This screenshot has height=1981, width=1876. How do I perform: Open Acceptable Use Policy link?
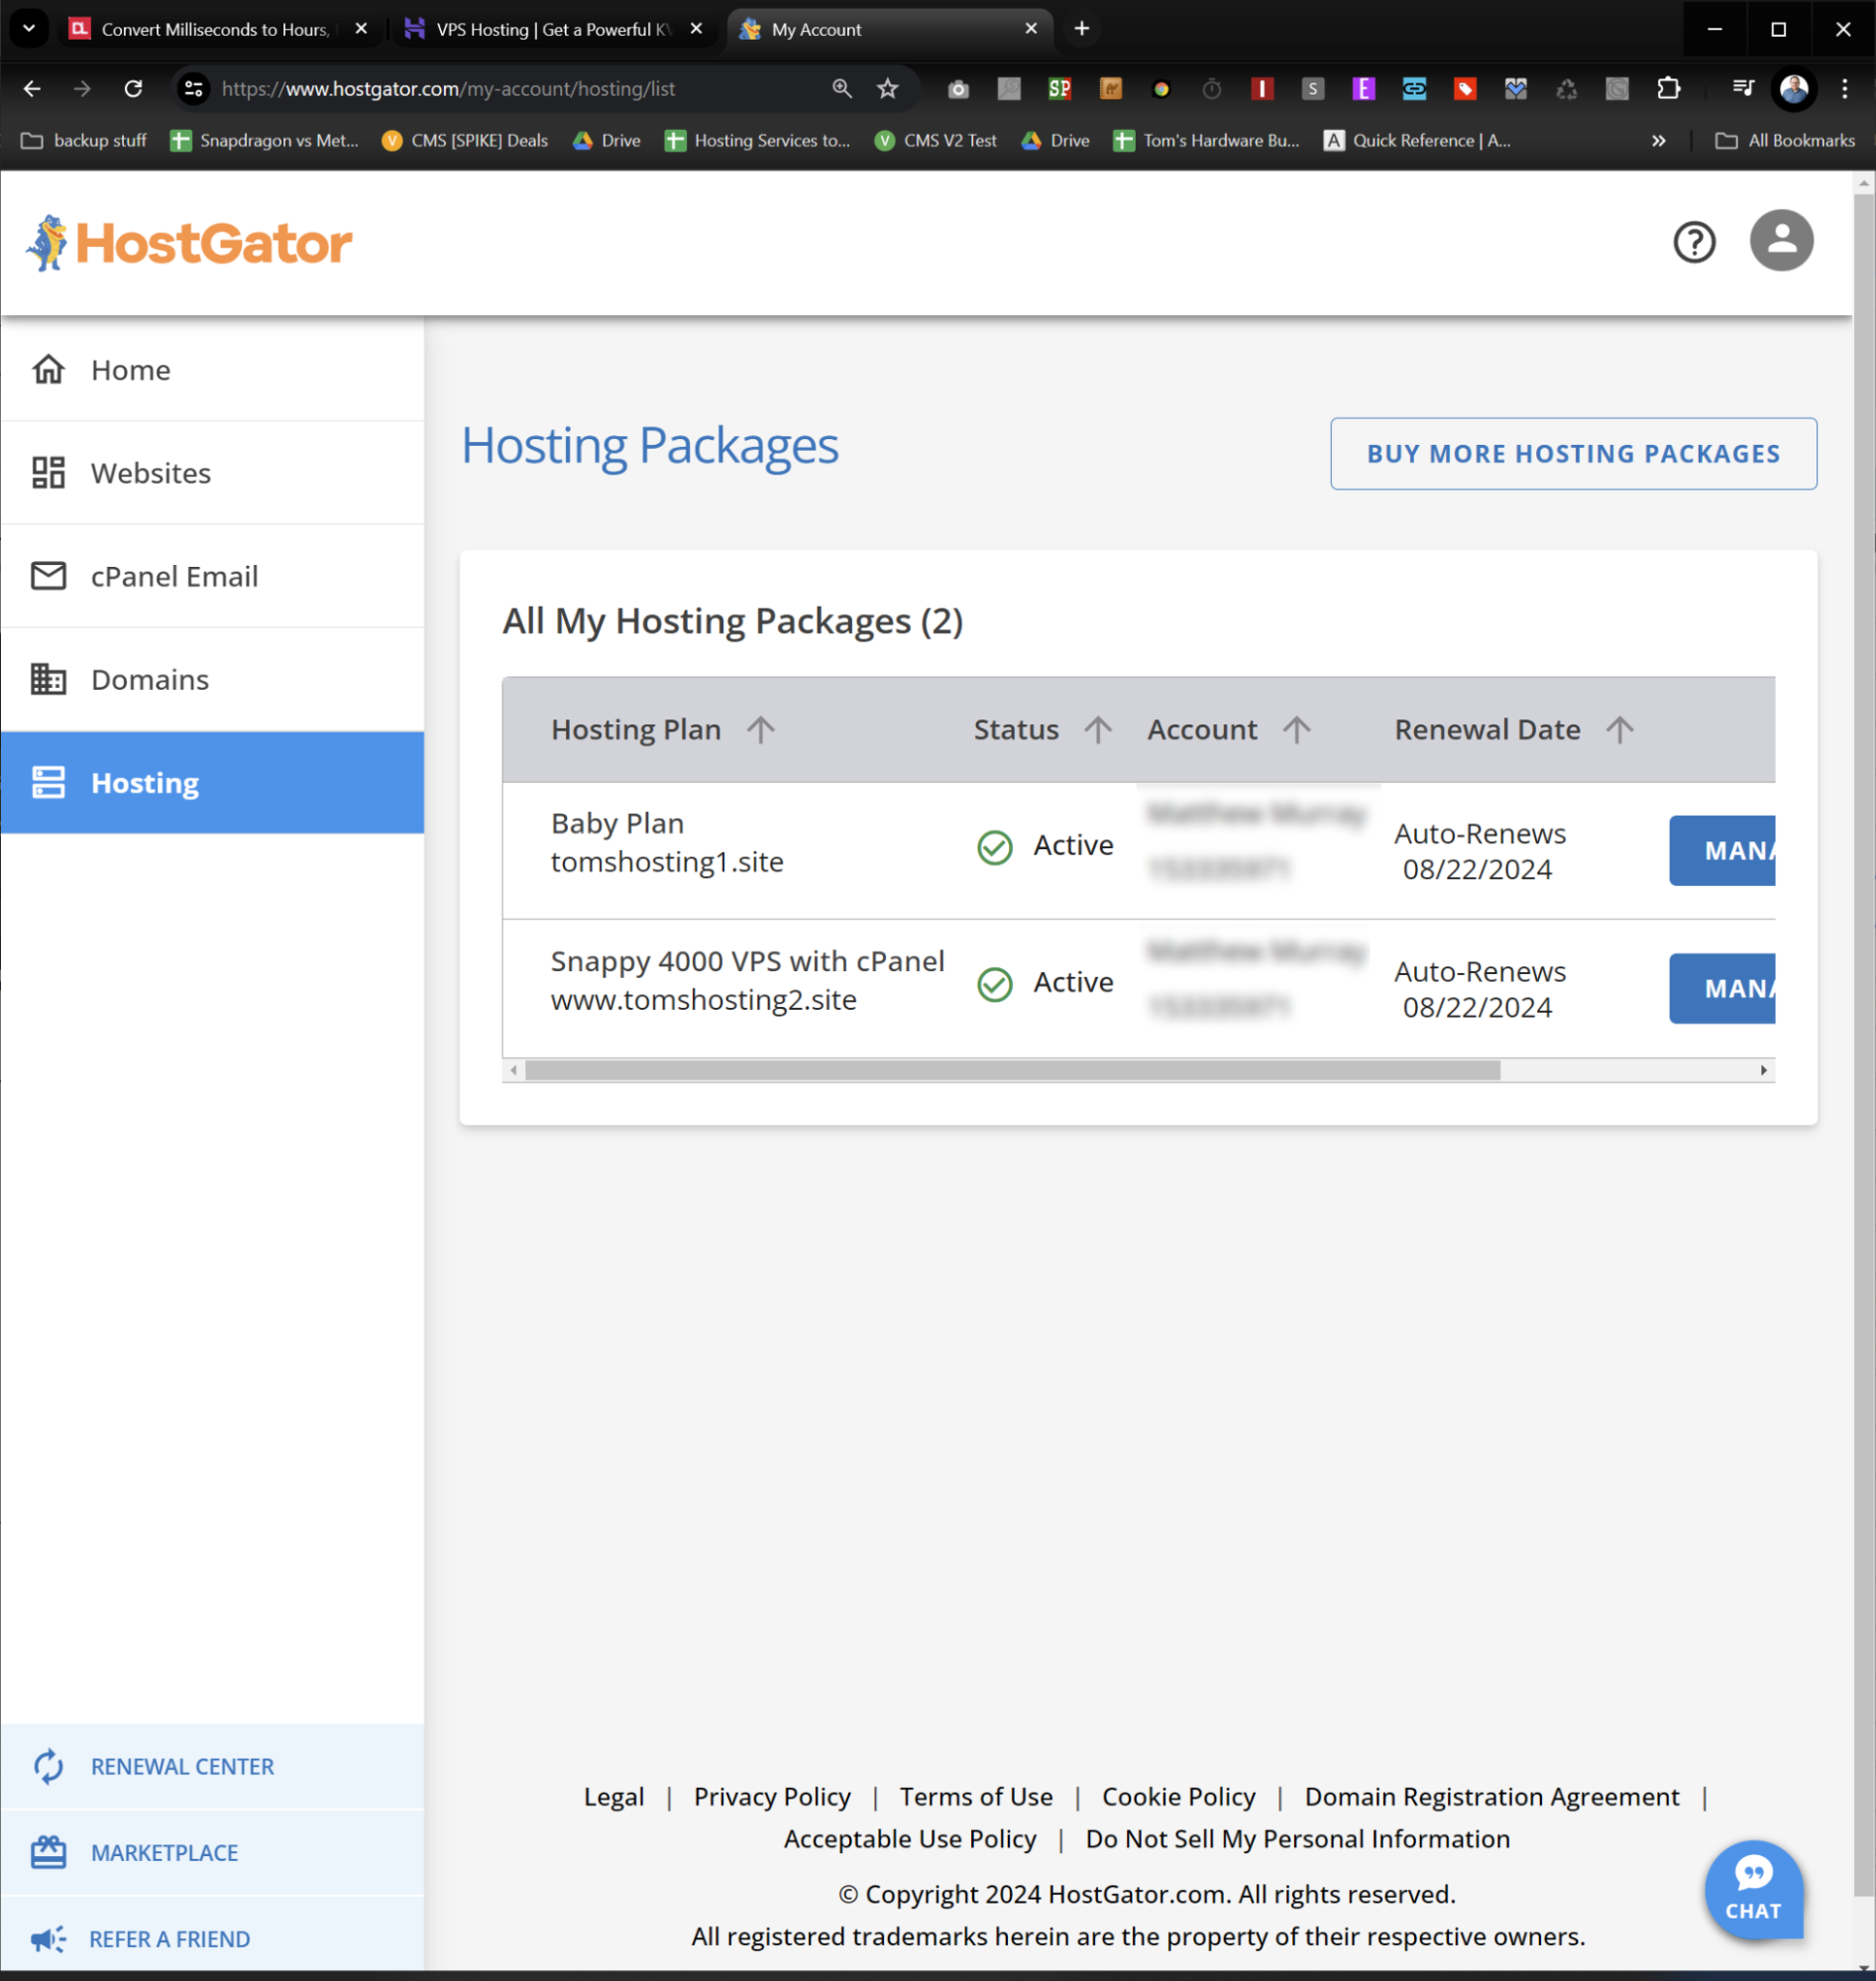coord(910,1839)
